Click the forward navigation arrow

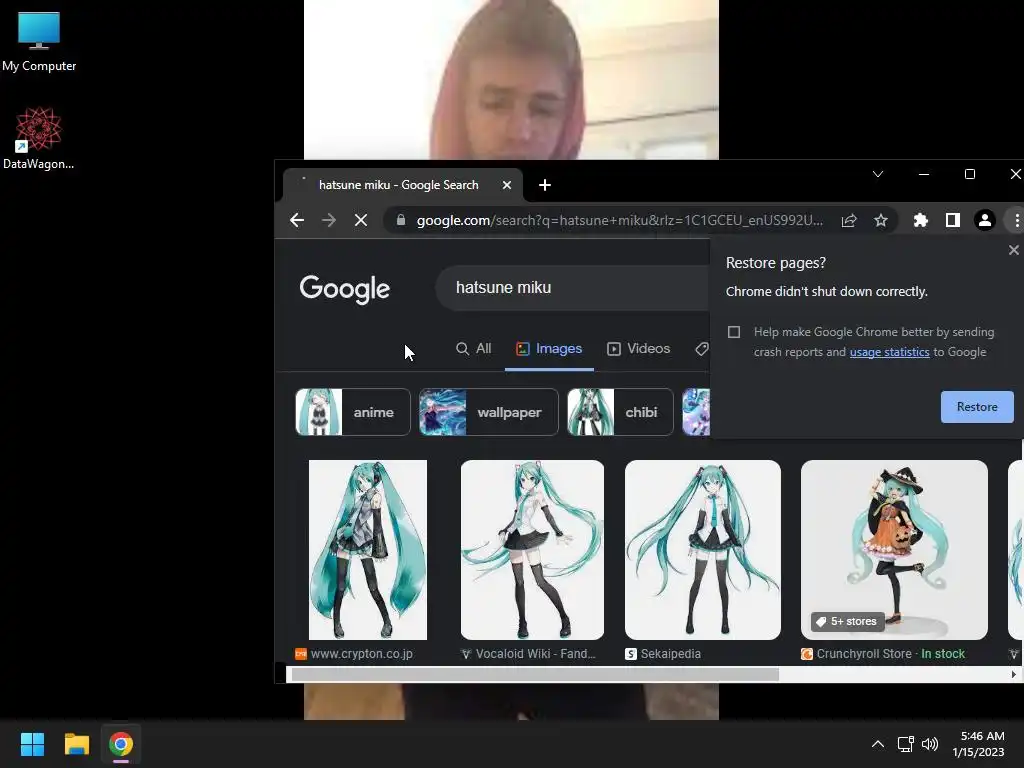pos(328,221)
